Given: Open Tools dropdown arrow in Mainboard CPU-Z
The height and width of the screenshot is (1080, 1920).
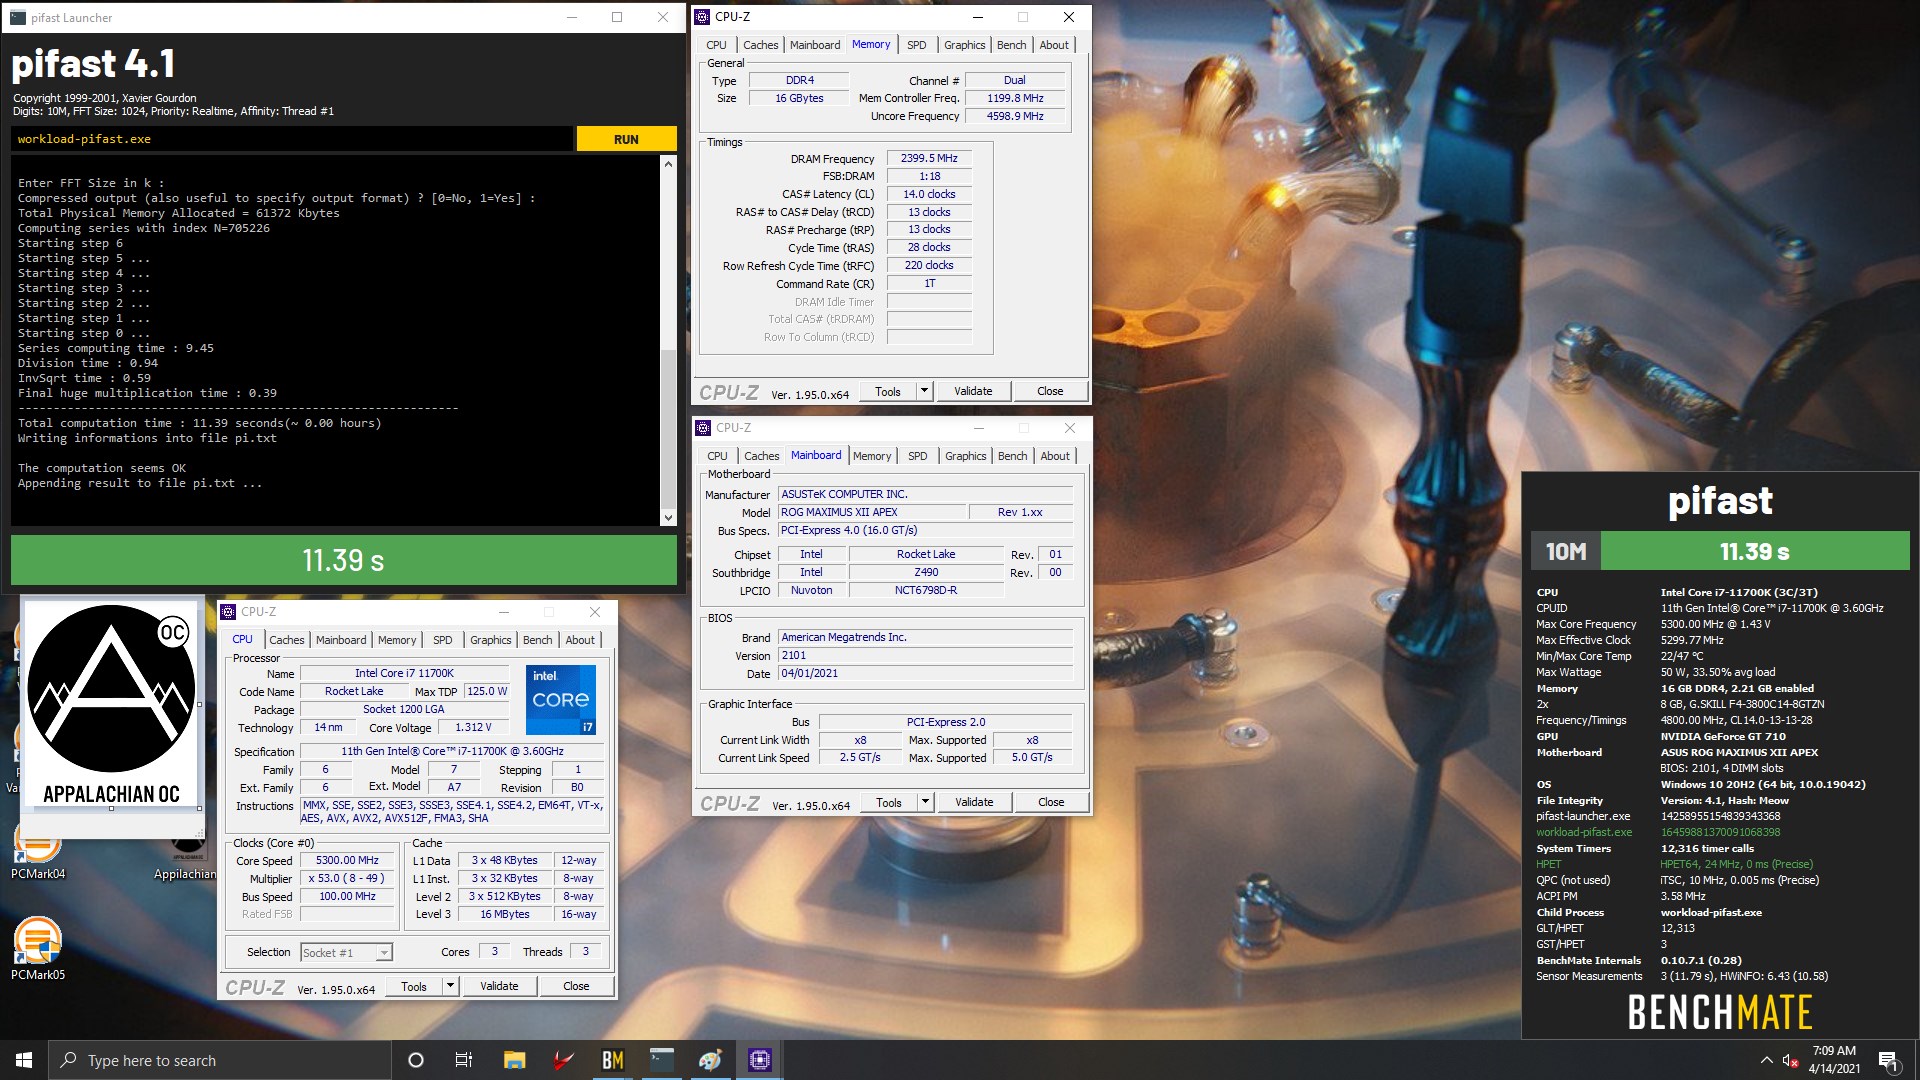Looking at the screenshot, I should pos(926,802).
